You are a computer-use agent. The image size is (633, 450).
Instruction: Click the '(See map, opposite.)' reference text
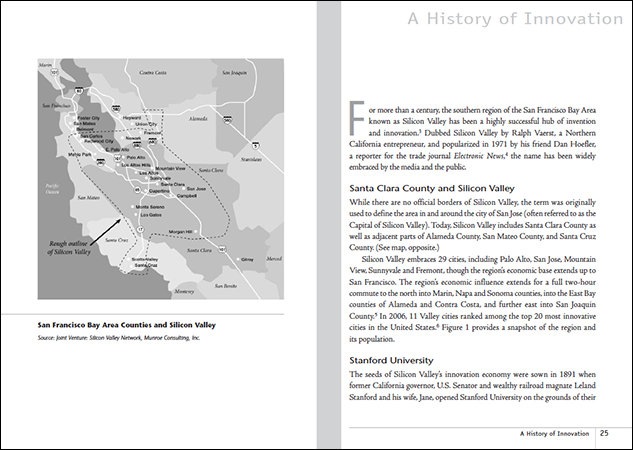[x=407, y=247]
